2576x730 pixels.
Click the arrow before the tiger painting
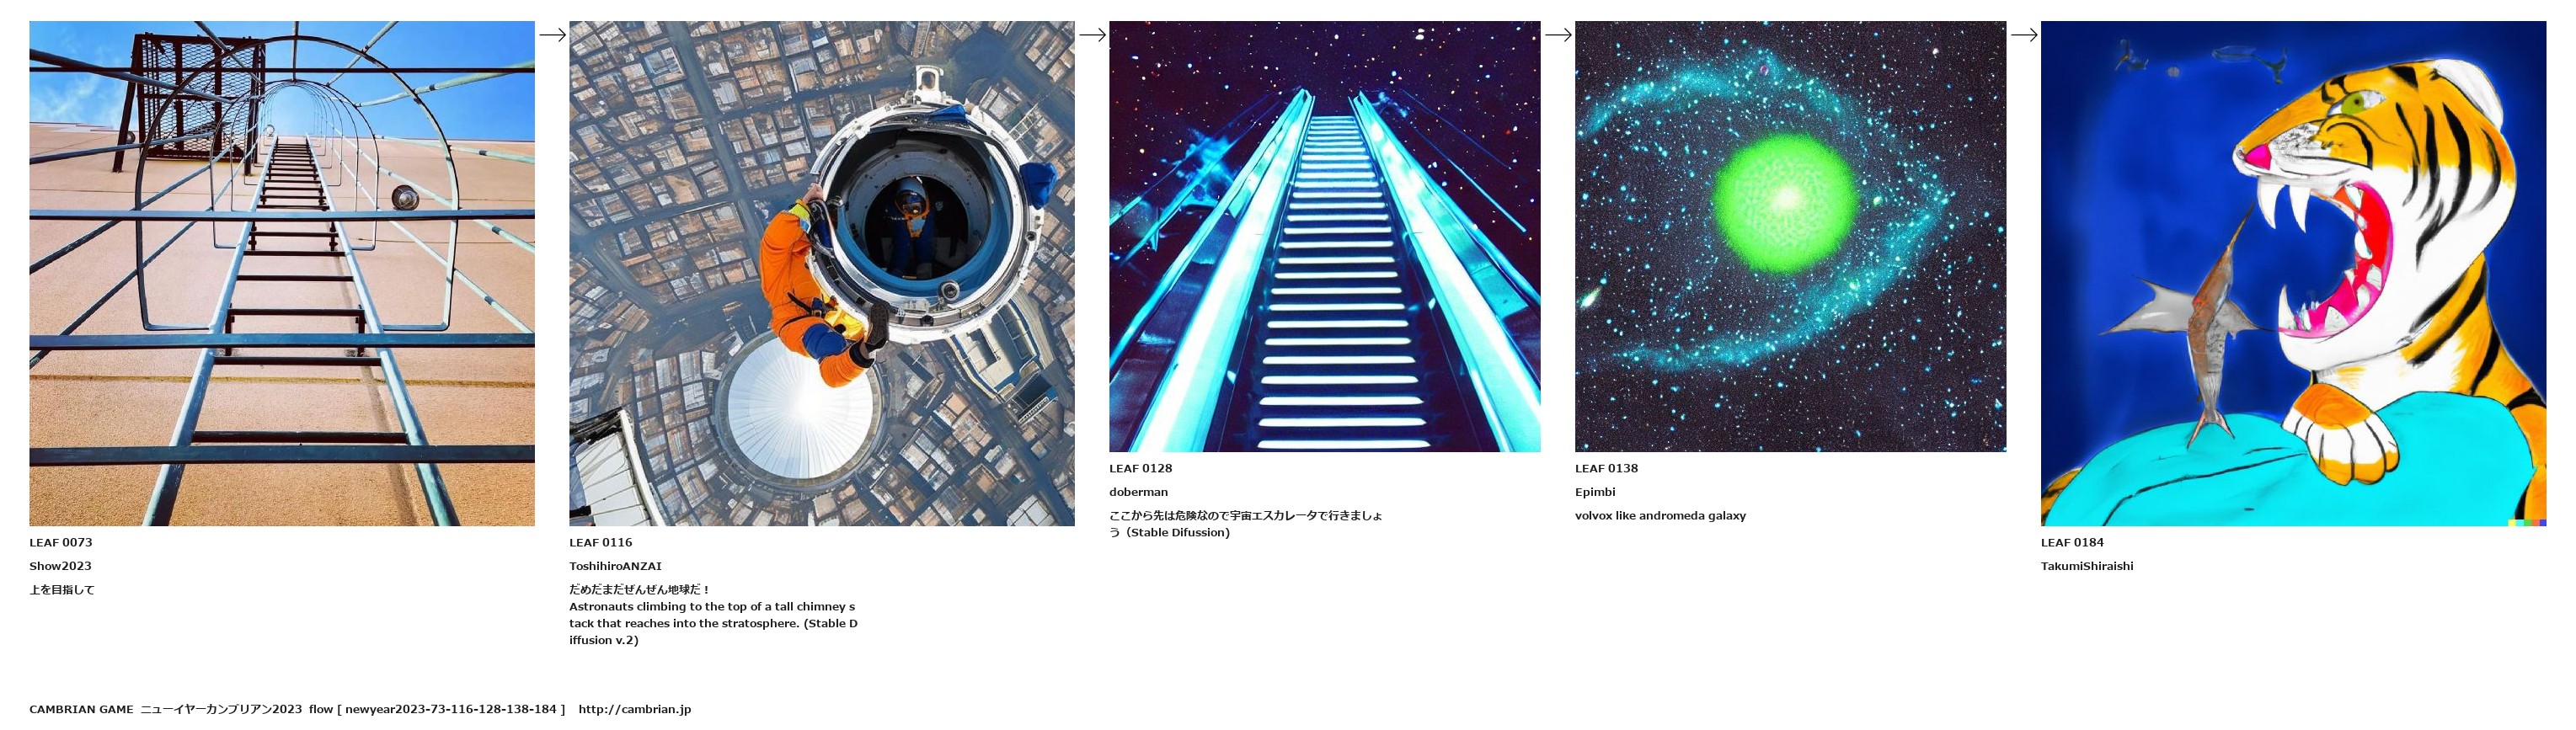click(2024, 34)
